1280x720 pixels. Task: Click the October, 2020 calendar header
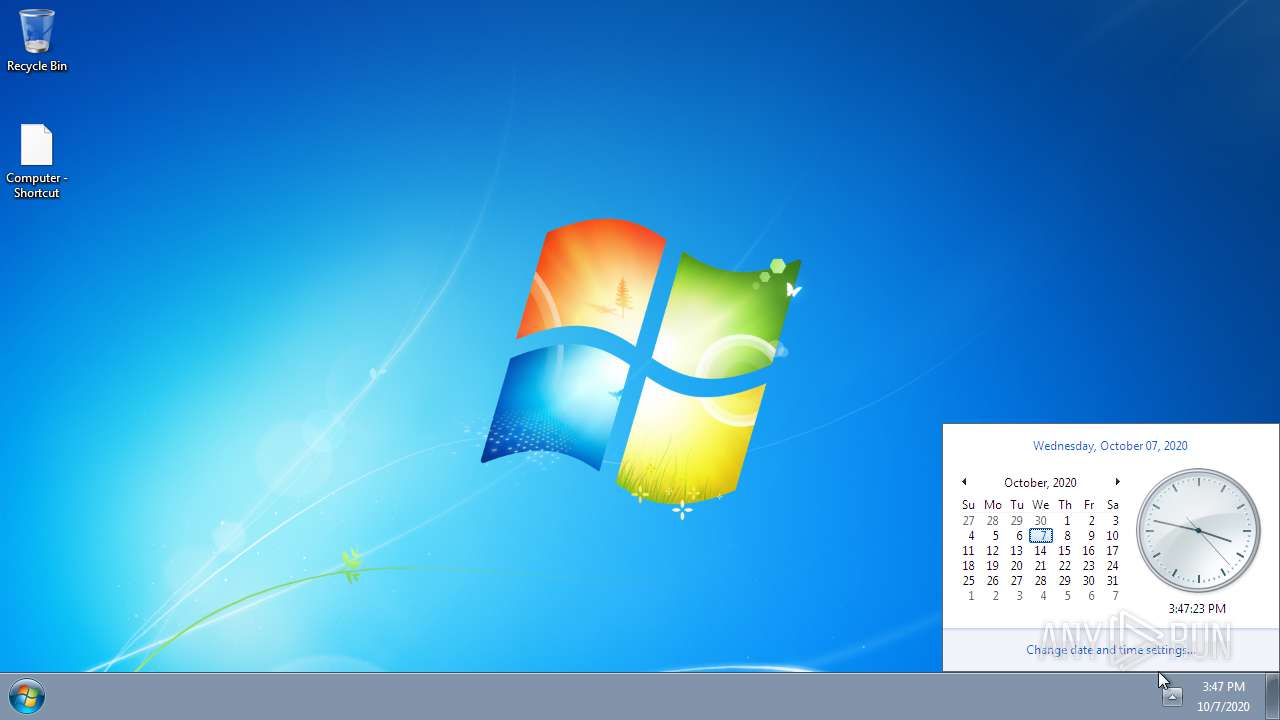tap(1040, 483)
